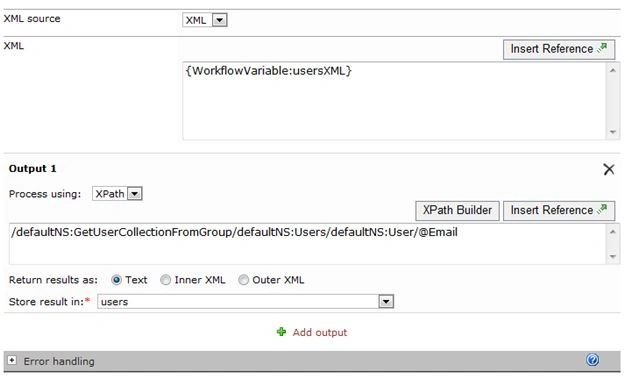The height and width of the screenshot is (378, 624).
Task: Click the Process using label
Action: point(45,194)
